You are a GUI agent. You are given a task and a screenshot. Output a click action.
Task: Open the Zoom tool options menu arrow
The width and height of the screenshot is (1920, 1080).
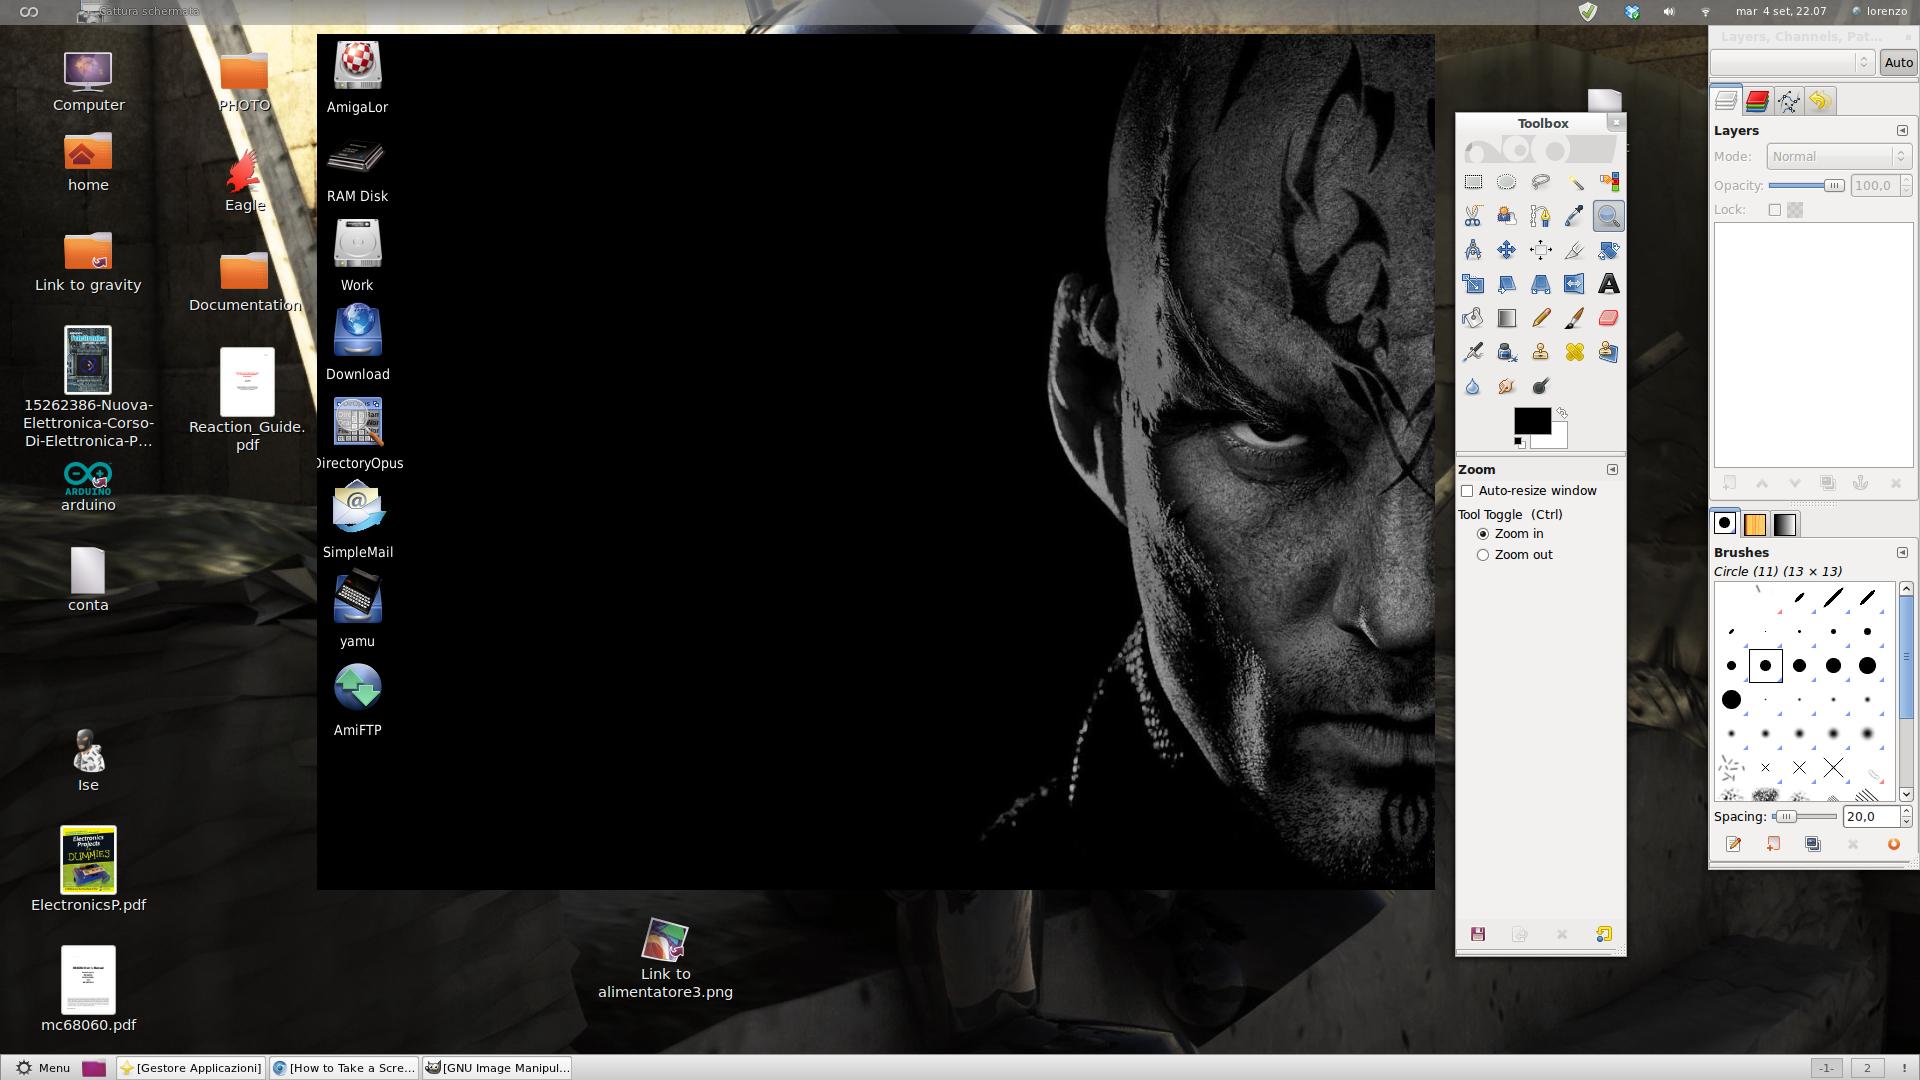[1612, 470]
